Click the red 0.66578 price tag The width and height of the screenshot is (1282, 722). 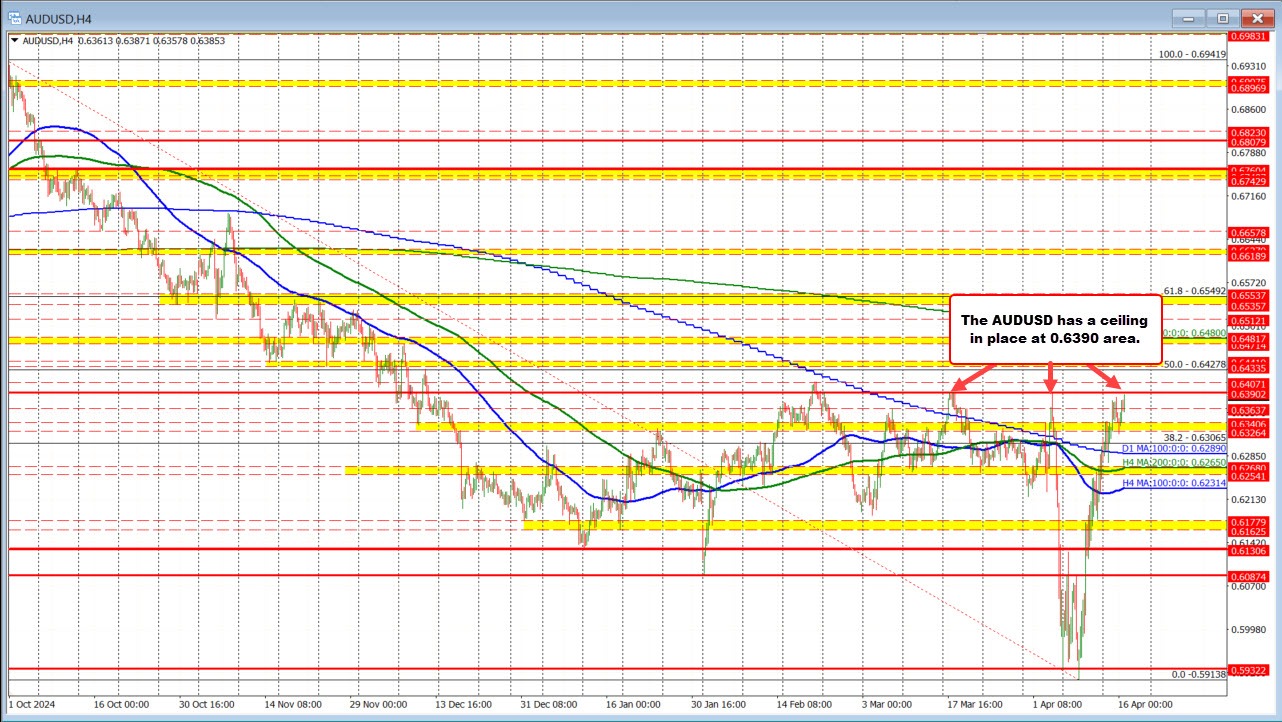(1250, 231)
